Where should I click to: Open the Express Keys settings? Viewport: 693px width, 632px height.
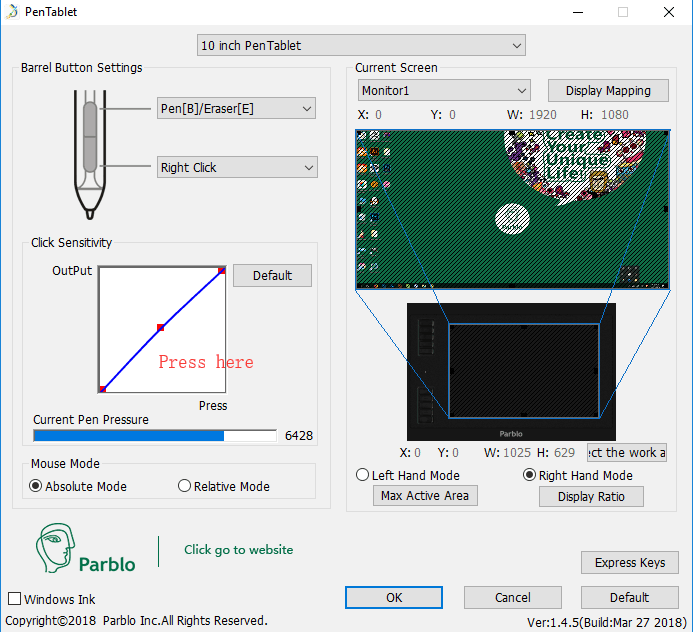click(x=630, y=562)
